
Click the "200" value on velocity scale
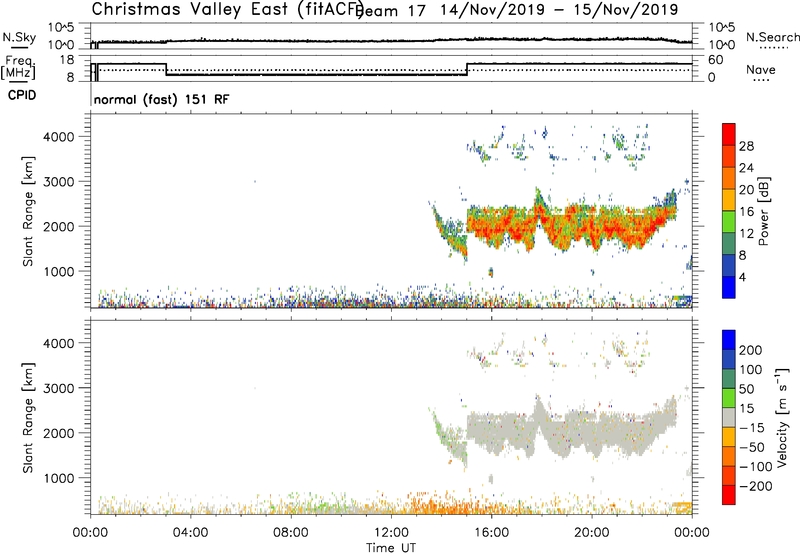[x=751, y=350]
